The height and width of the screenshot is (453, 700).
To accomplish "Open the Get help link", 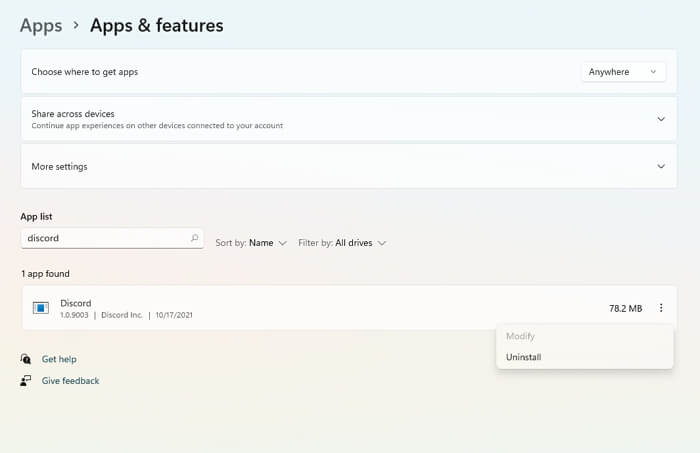I will (x=59, y=359).
